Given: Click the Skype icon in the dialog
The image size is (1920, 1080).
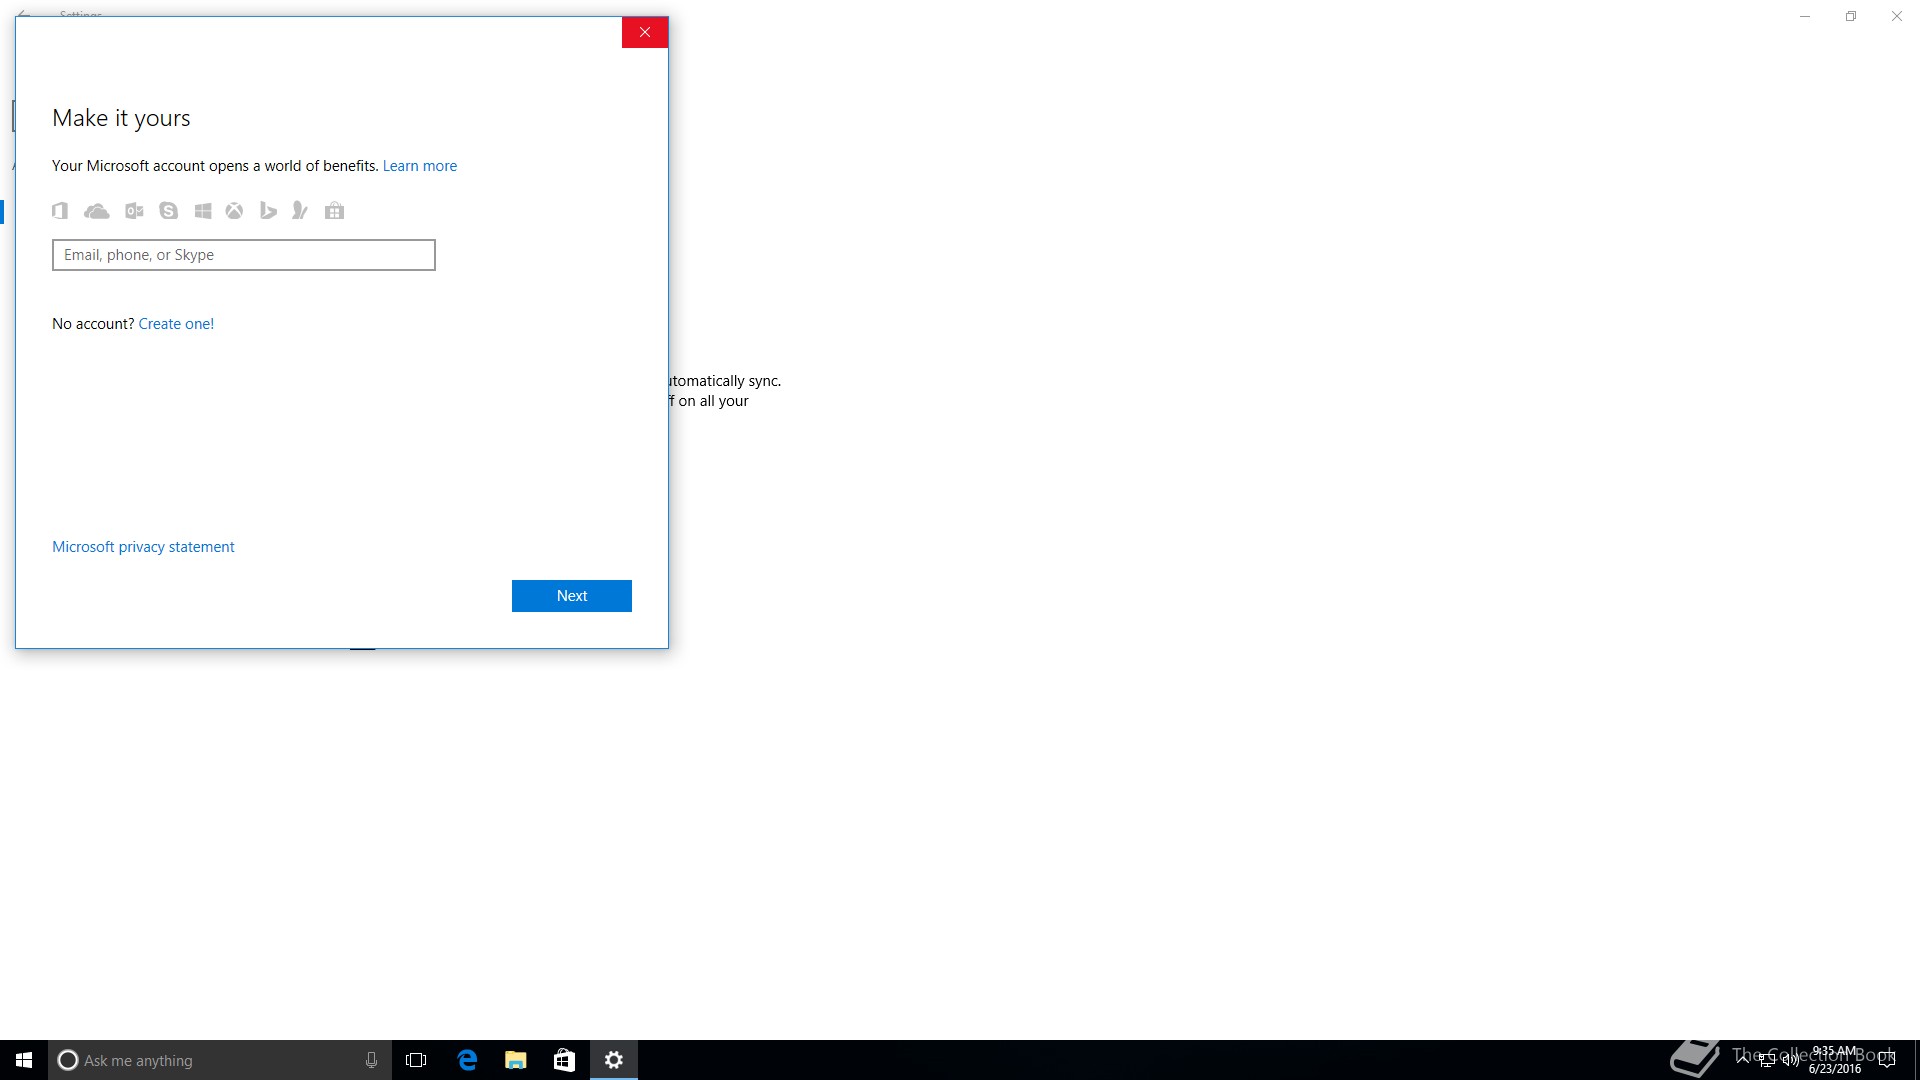Looking at the screenshot, I should pyautogui.click(x=168, y=211).
